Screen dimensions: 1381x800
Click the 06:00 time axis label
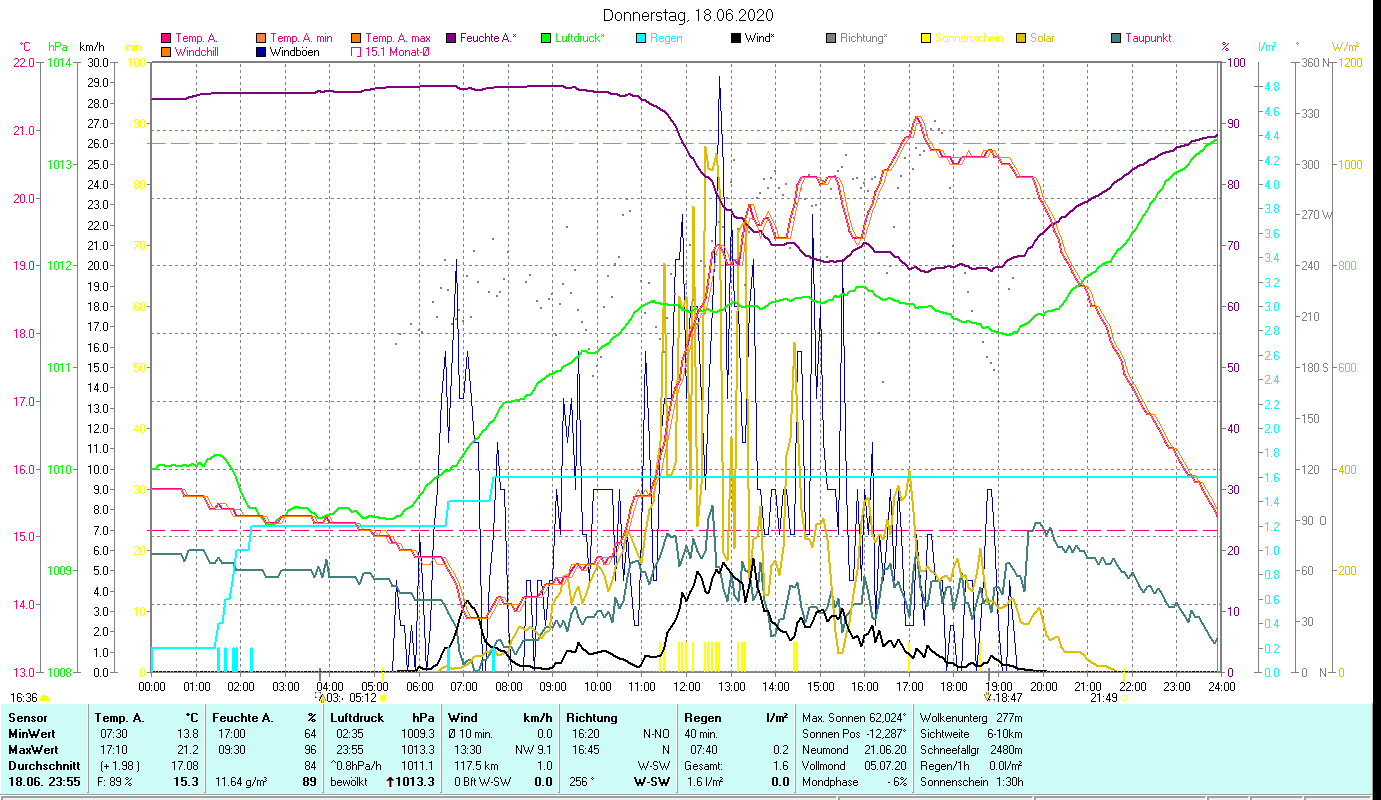420,686
